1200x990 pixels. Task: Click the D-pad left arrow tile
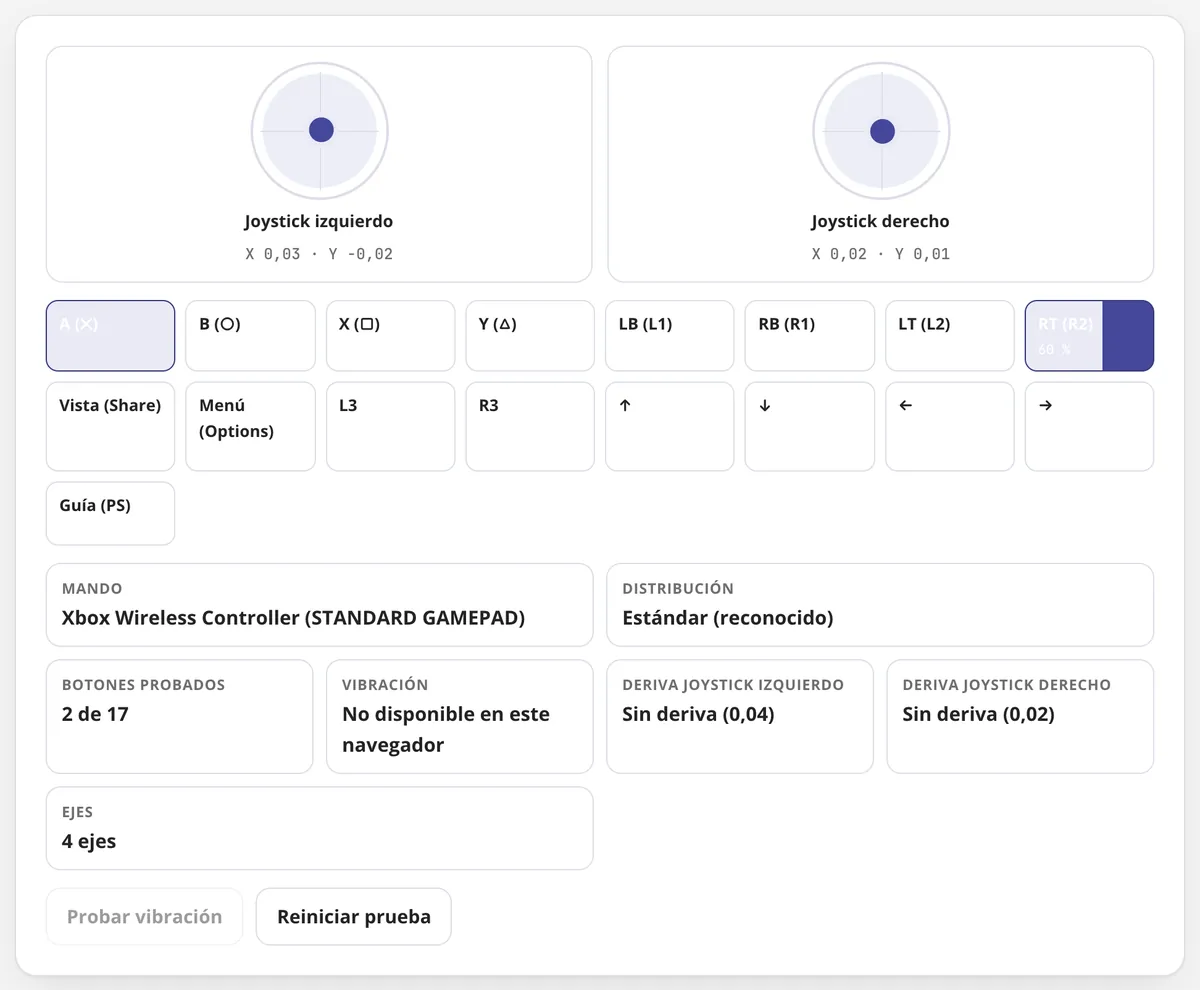click(950, 426)
